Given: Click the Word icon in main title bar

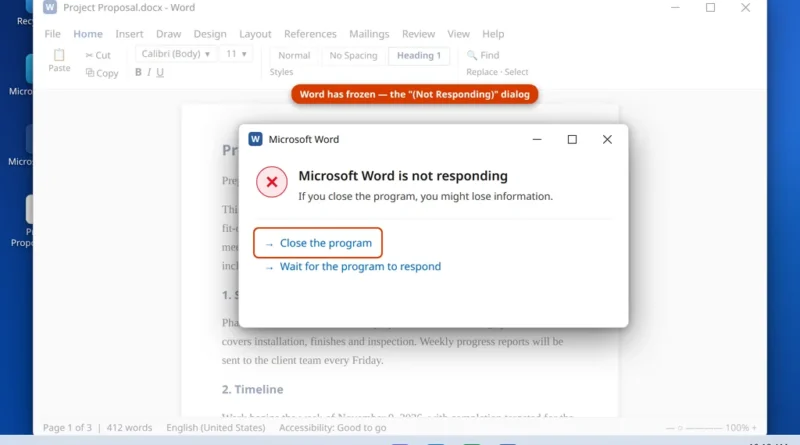Looking at the screenshot, I should pyautogui.click(x=49, y=7).
